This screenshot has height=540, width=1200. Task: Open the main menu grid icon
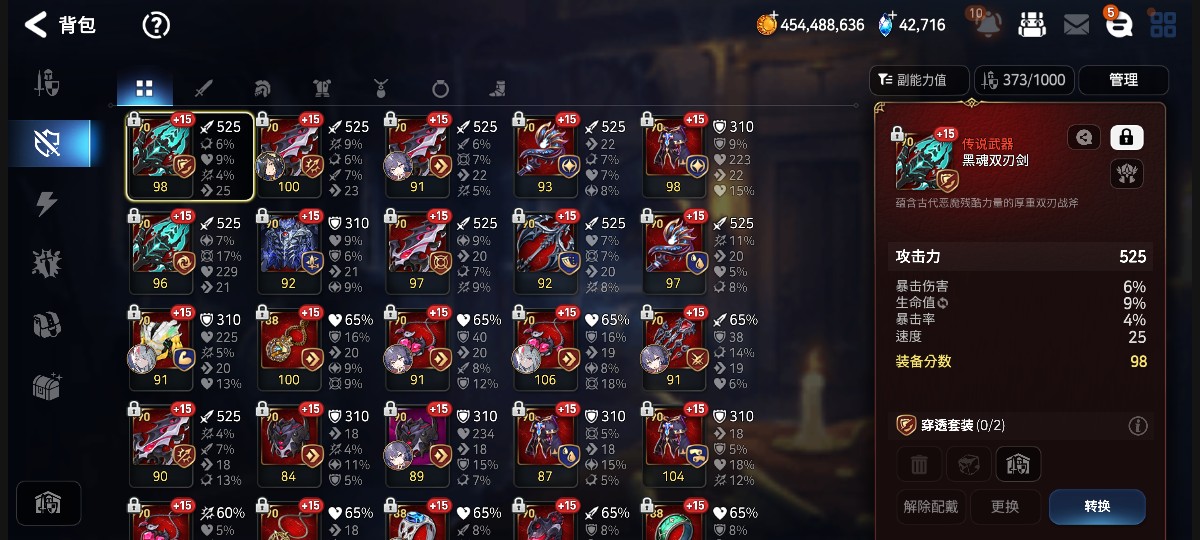(1163, 25)
